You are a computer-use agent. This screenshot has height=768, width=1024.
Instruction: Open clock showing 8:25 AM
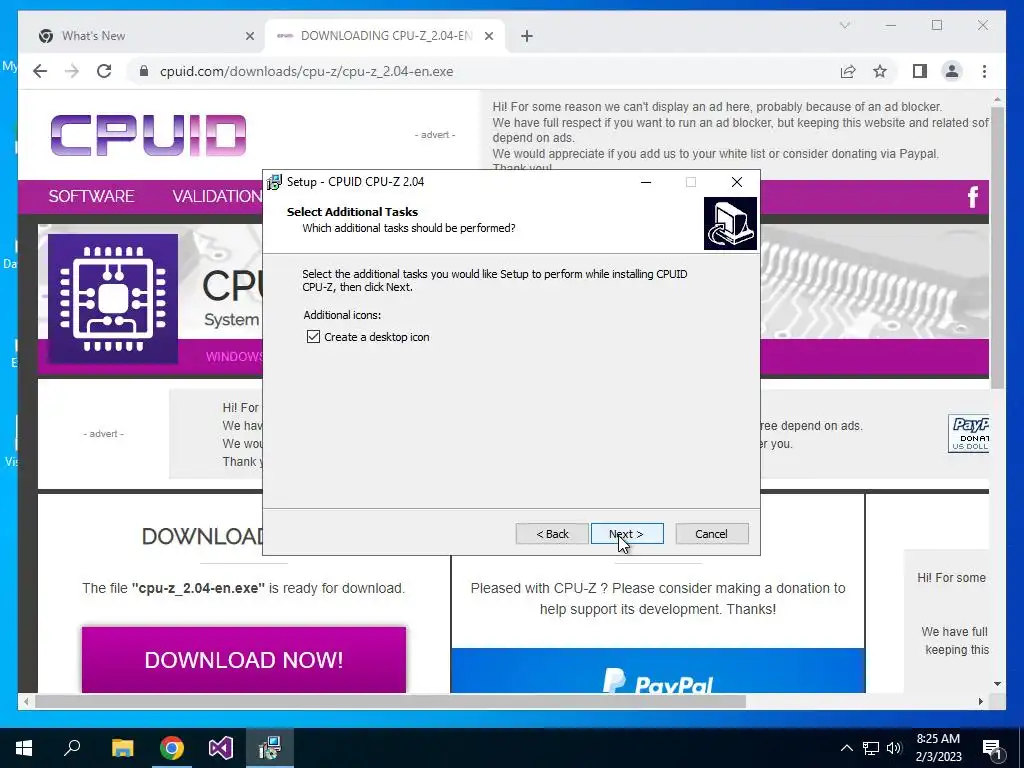[938, 748]
